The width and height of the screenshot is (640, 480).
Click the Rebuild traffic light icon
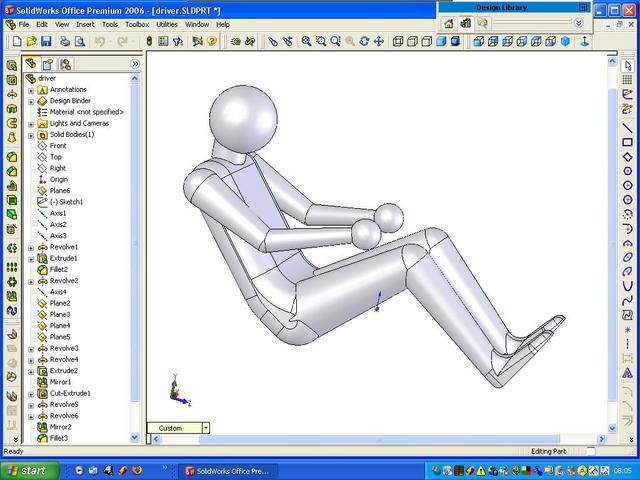[150, 41]
